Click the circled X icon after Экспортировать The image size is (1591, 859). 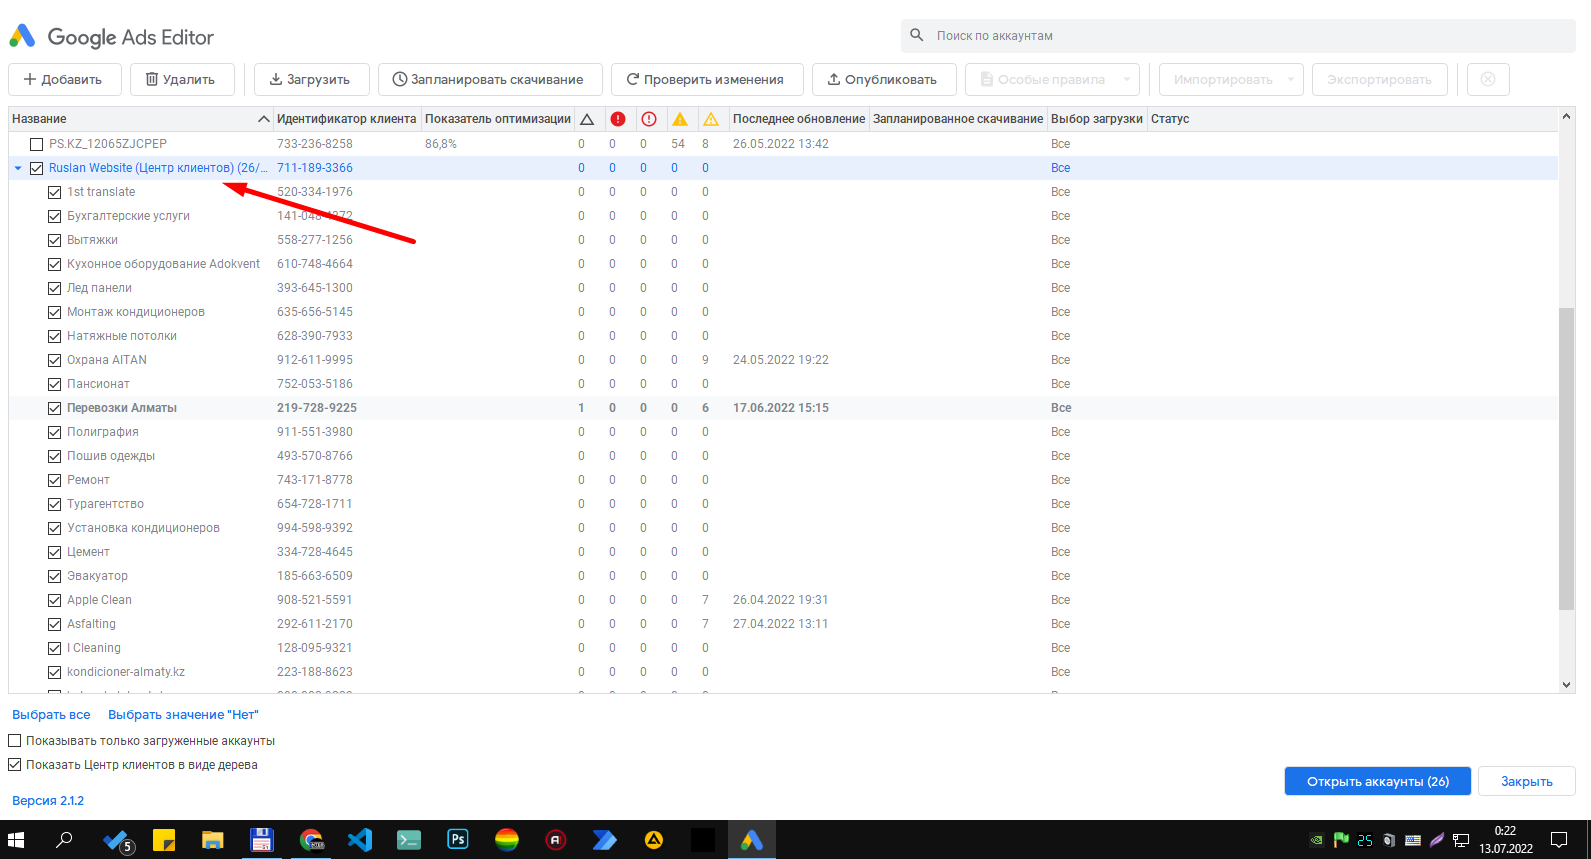tap(1488, 79)
